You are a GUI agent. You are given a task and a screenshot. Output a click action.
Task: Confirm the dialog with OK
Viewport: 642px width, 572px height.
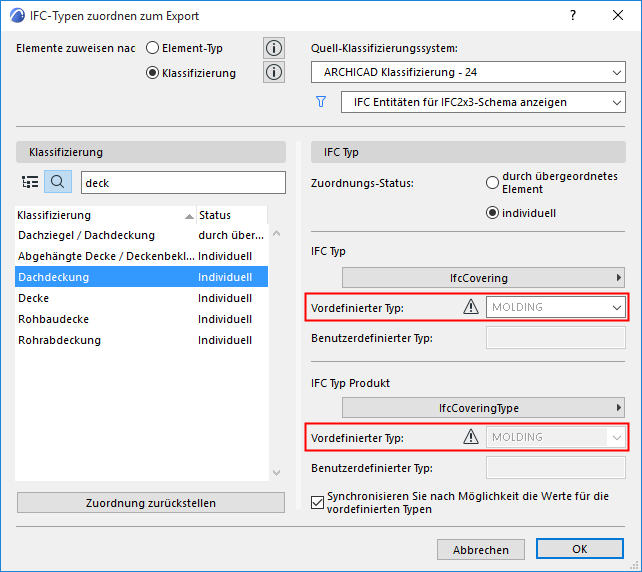[x=579, y=549]
